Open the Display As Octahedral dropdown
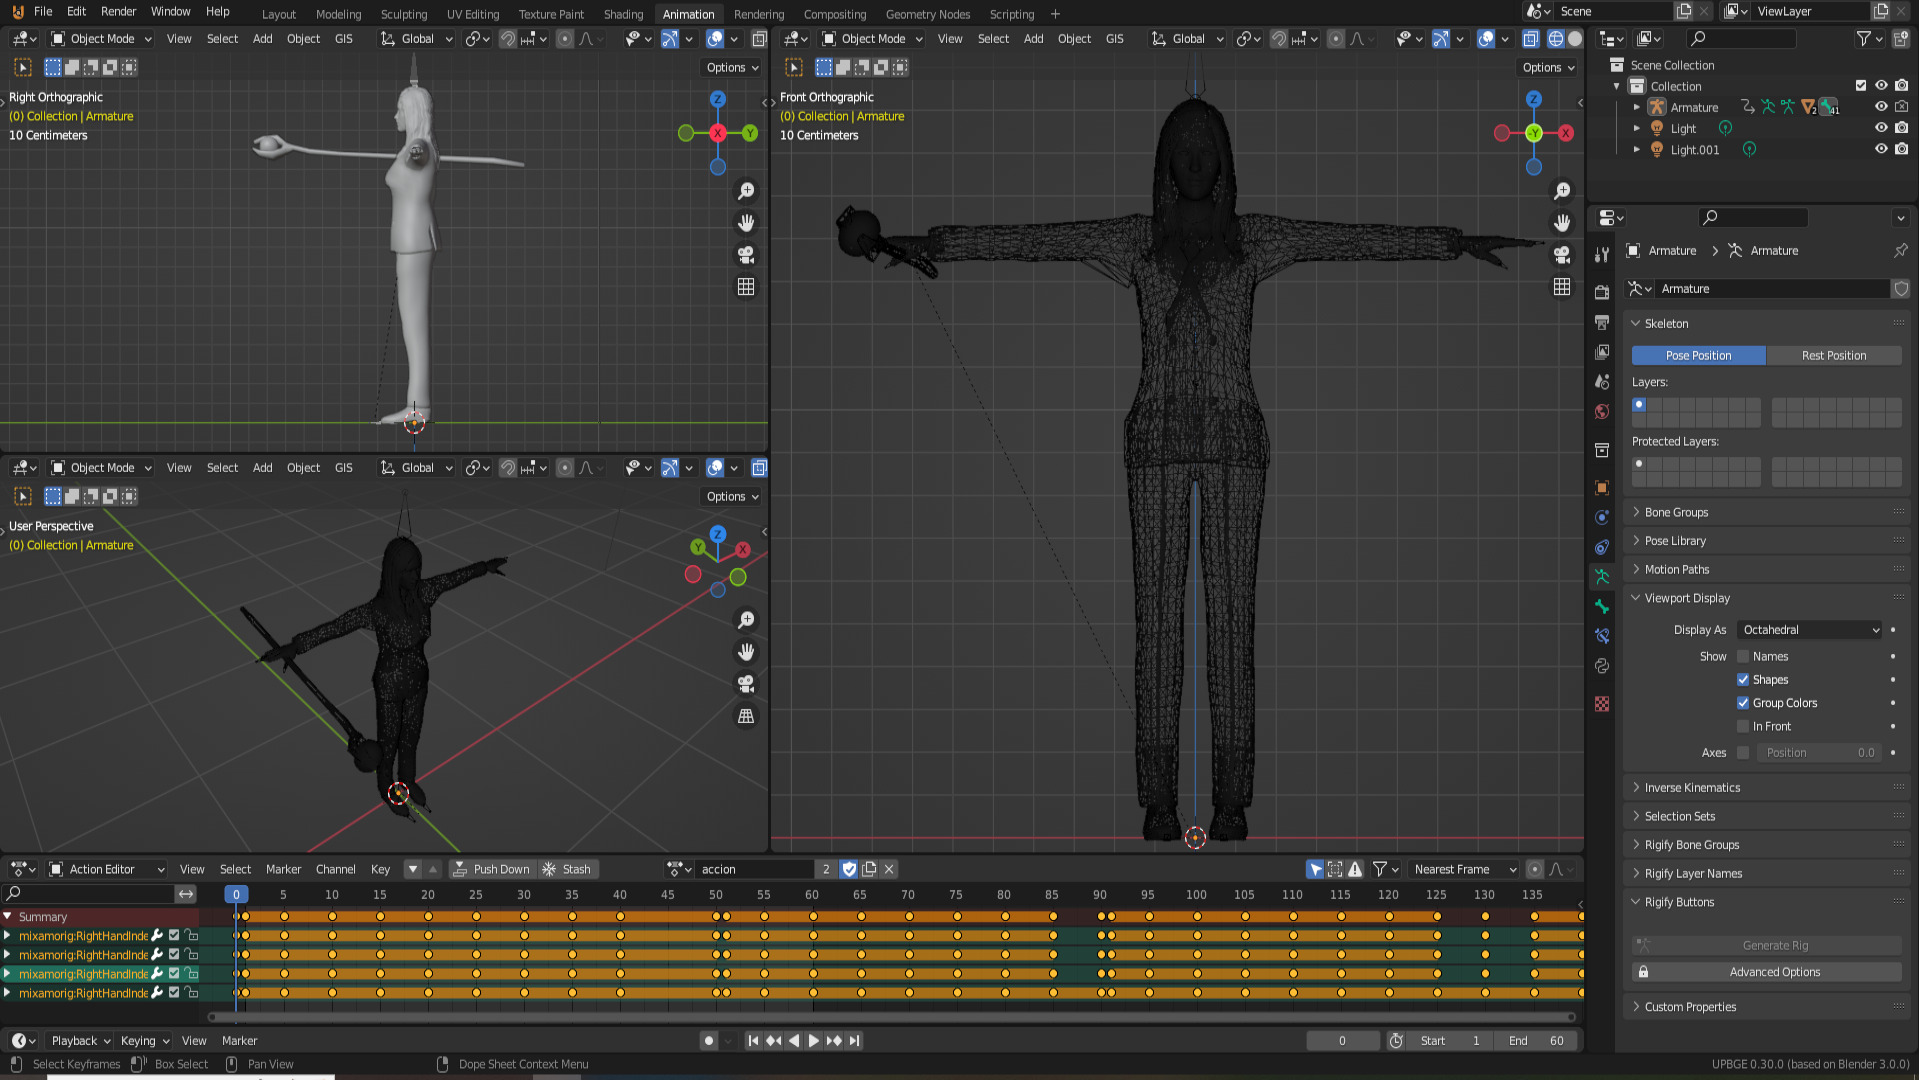 click(x=1810, y=630)
